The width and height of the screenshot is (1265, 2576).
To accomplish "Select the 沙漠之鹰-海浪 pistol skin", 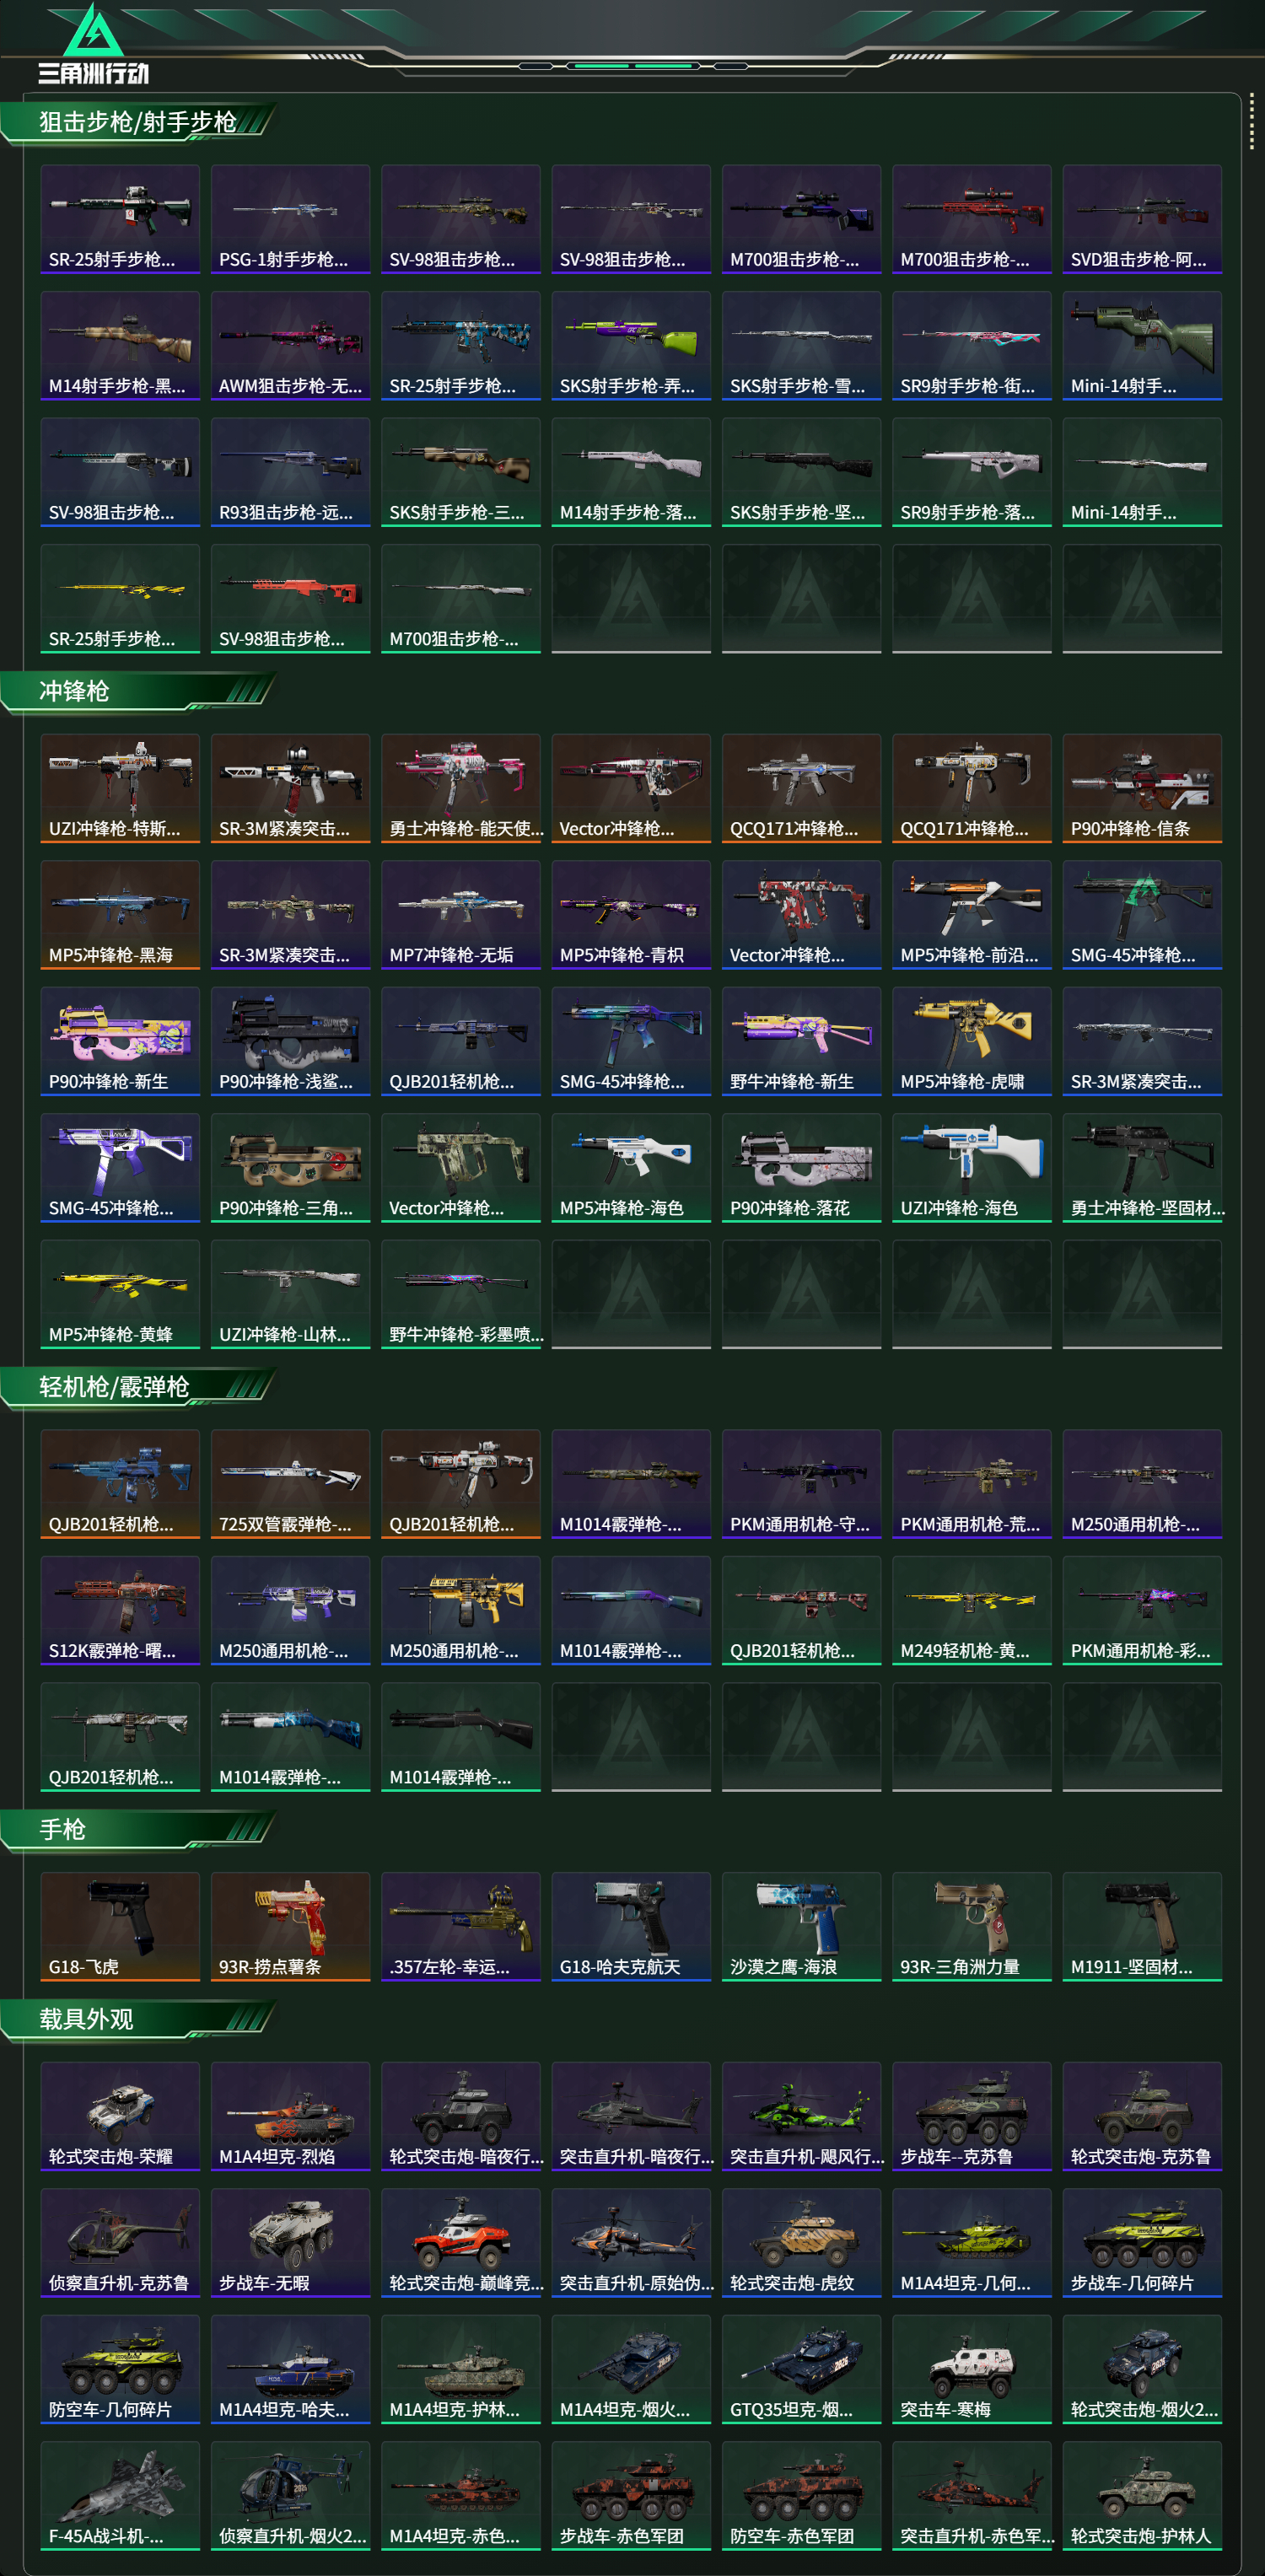I will click(x=801, y=1926).
